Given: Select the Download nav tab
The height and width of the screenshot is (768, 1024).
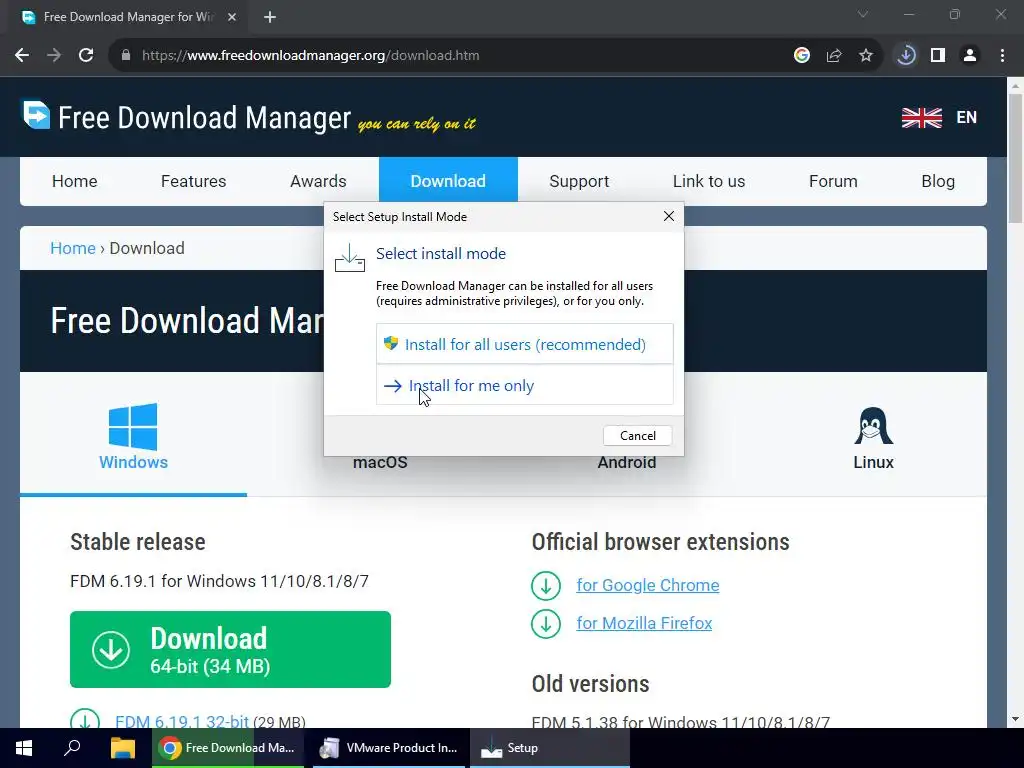Looking at the screenshot, I should coord(448,181).
